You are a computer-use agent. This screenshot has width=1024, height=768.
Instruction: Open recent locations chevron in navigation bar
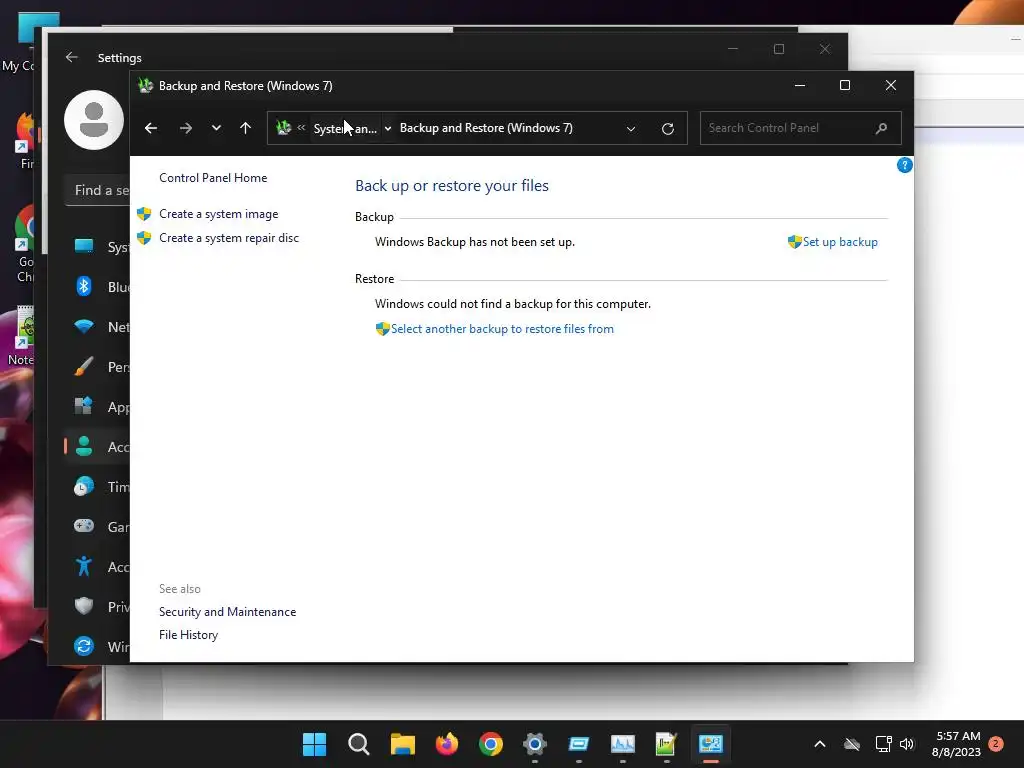(x=216, y=128)
